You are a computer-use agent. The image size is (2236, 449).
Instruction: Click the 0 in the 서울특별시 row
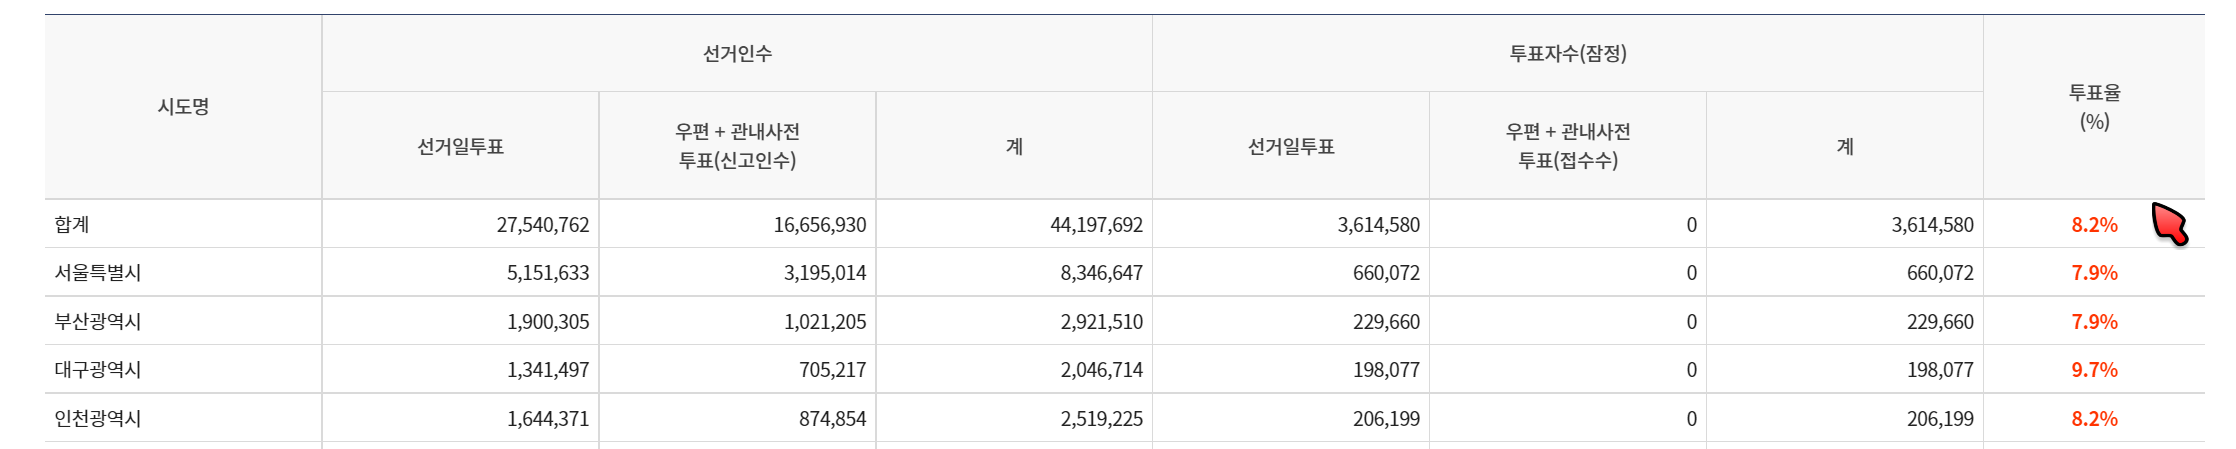pyautogui.click(x=1692, y=273)
